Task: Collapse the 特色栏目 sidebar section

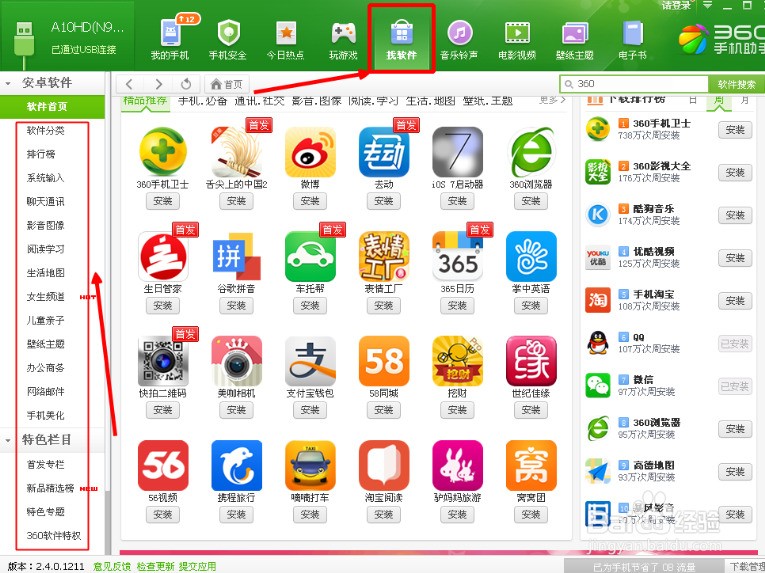Action: click(11, 440)
